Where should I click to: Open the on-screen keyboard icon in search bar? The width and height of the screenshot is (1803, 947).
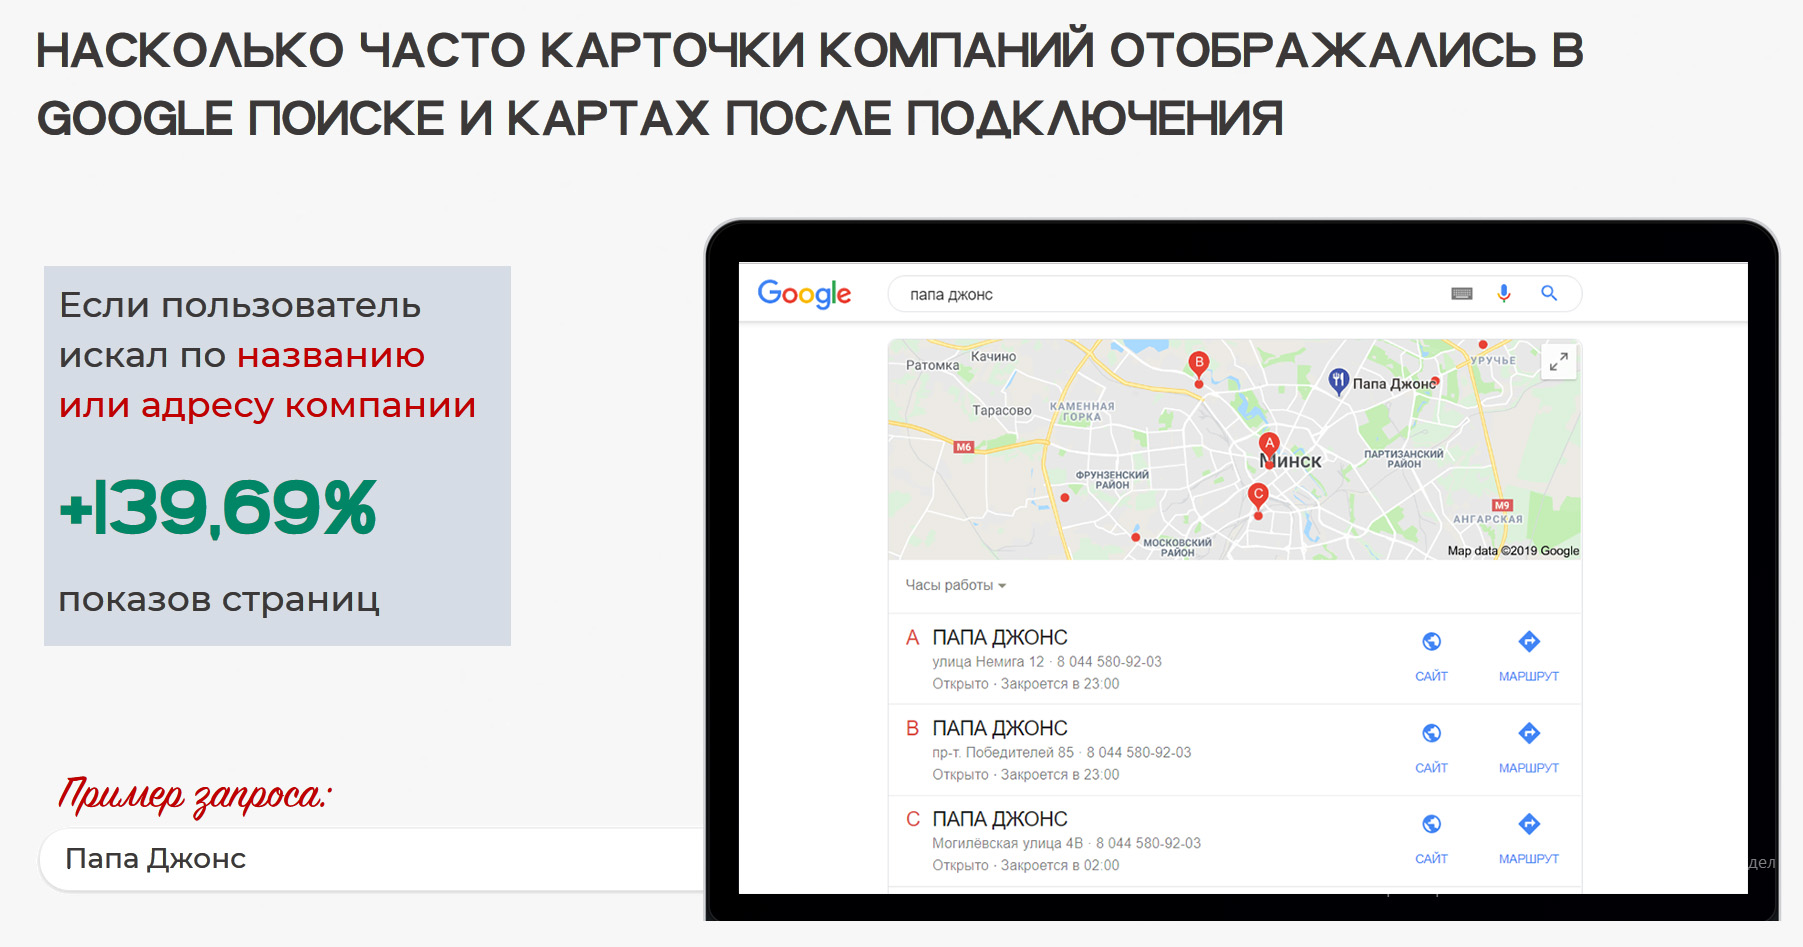point(1461,294)
